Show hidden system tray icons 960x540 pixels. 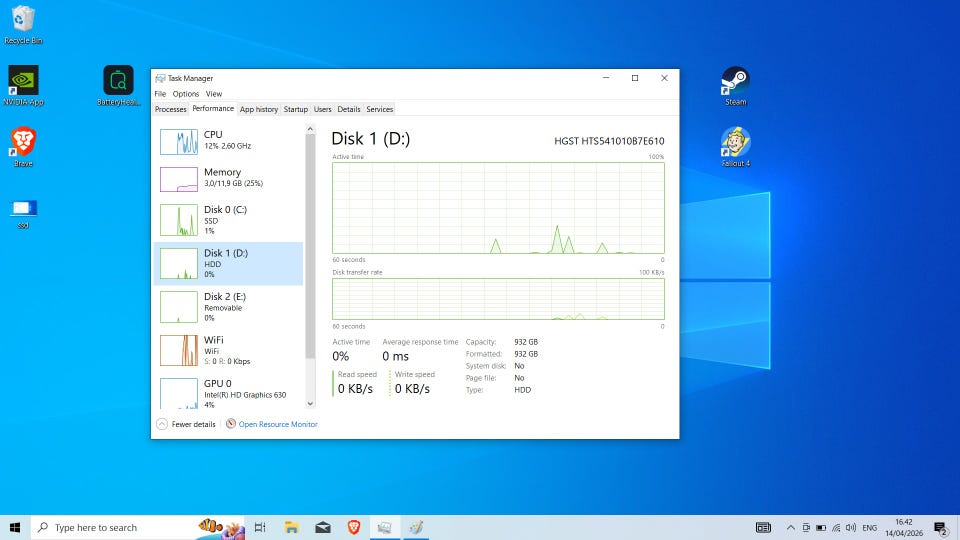(790, 527)
